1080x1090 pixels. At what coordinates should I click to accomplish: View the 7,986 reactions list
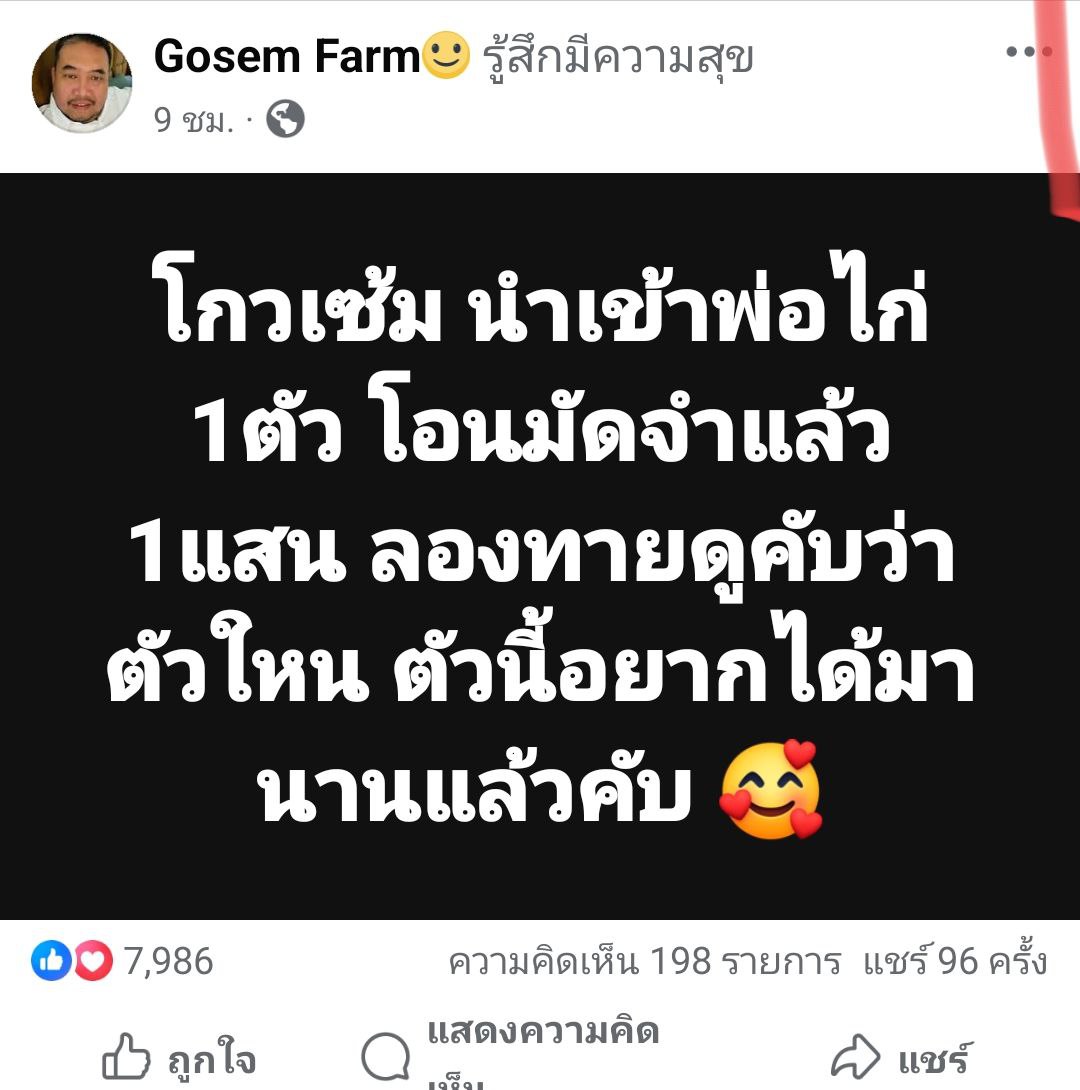coord(169,961)
